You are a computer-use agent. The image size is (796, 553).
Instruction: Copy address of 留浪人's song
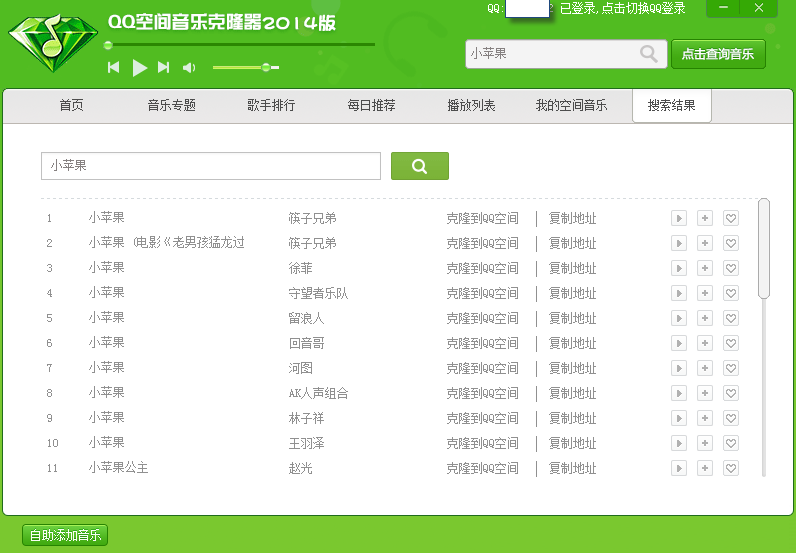(573, 318)
